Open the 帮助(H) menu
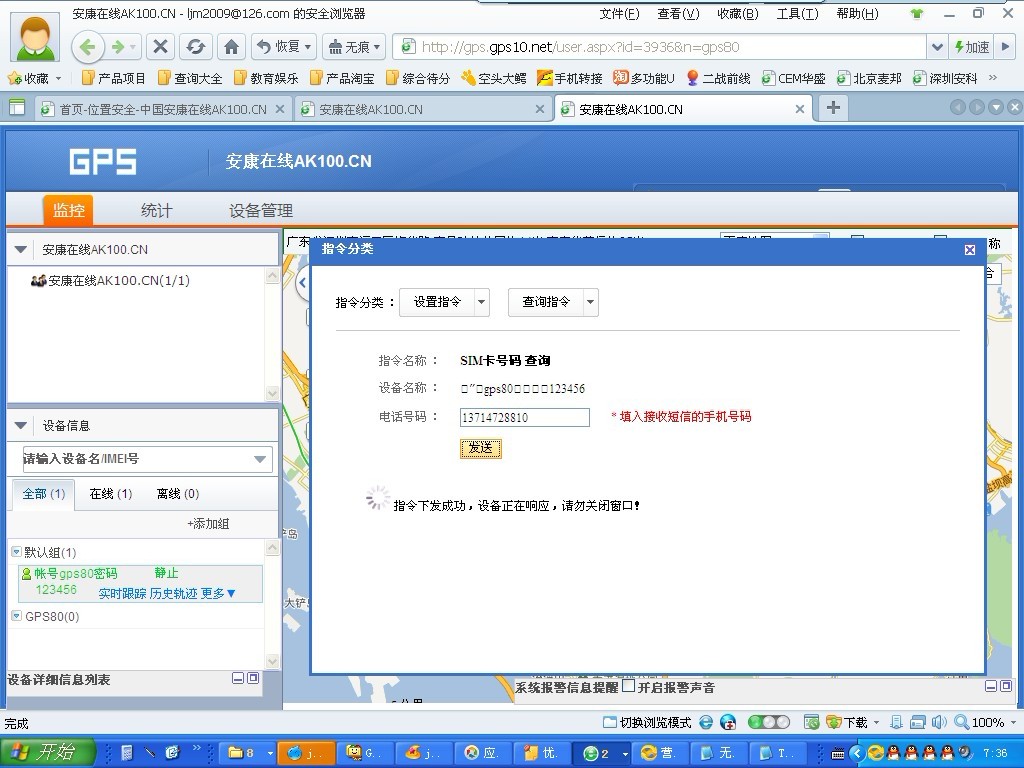Image resolution: width=1024 pixels, height=768 pixels. click(857, 14)
